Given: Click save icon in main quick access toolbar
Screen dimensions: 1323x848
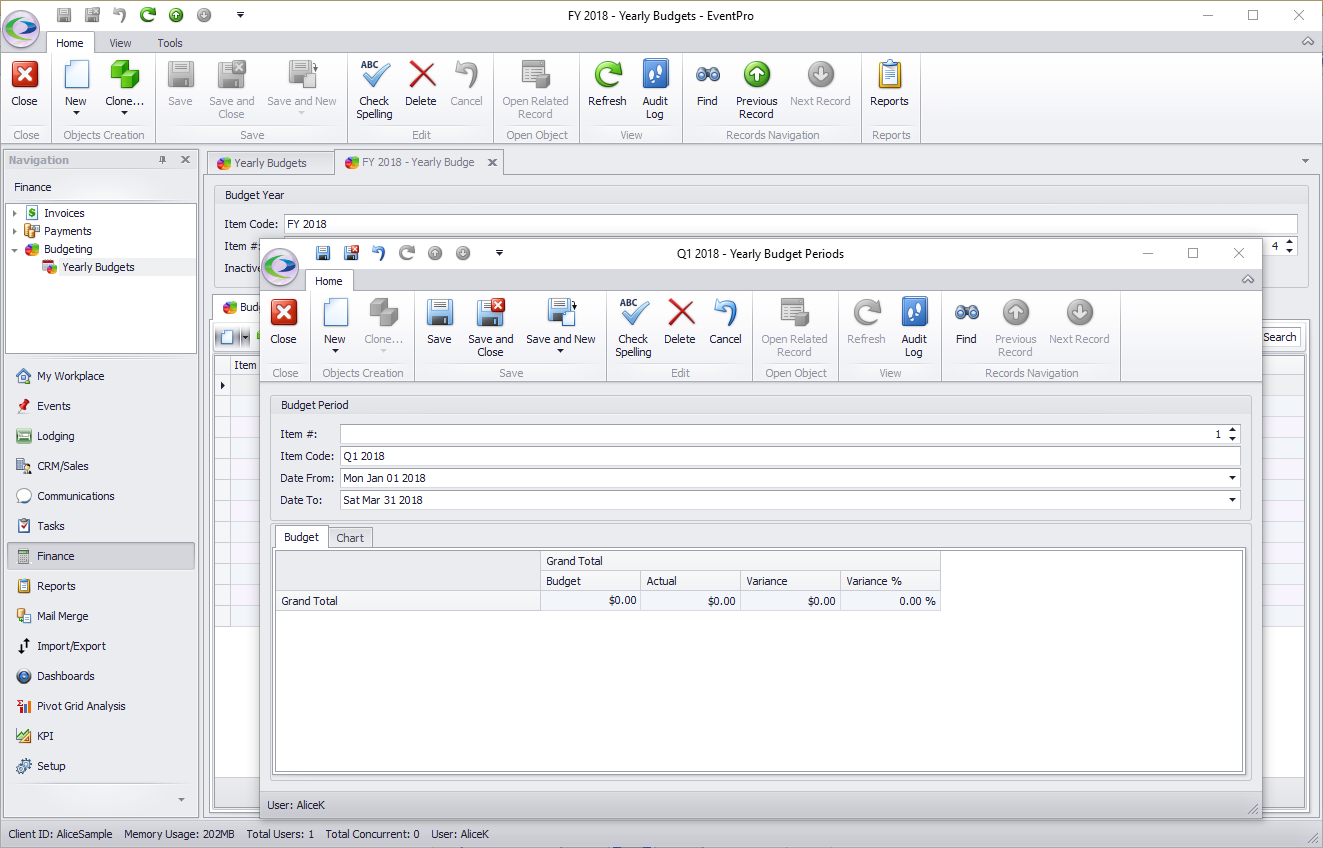Looking at the screenshot, I should pyautogui.click(x=64, y=15).
